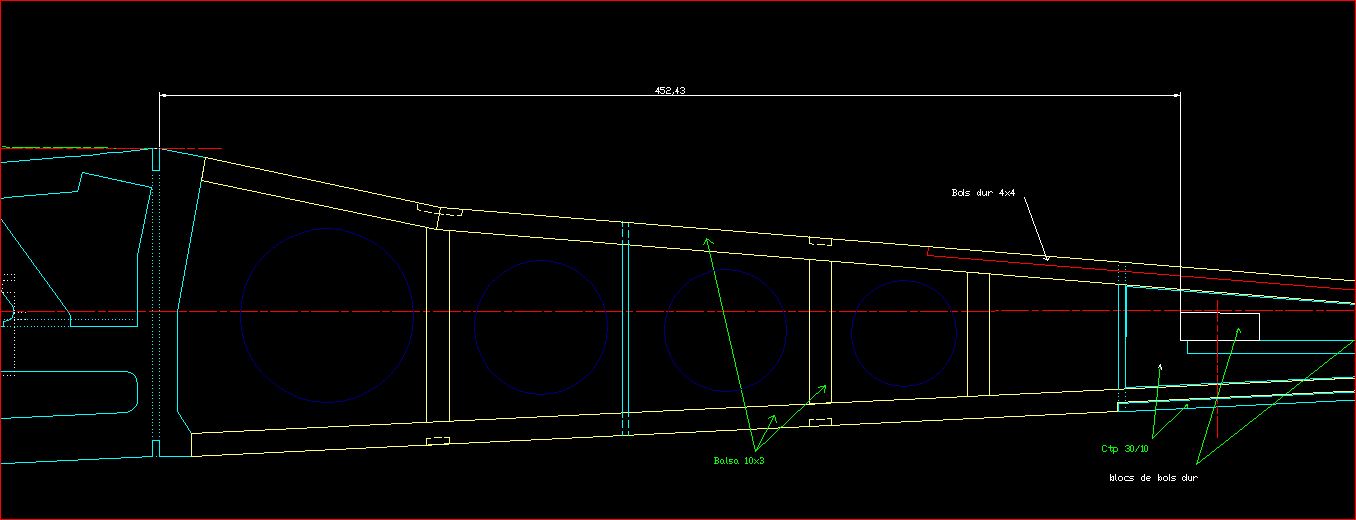
Task: Click the green 'Ctp 30/10' label
Action: pos(1125,449)
